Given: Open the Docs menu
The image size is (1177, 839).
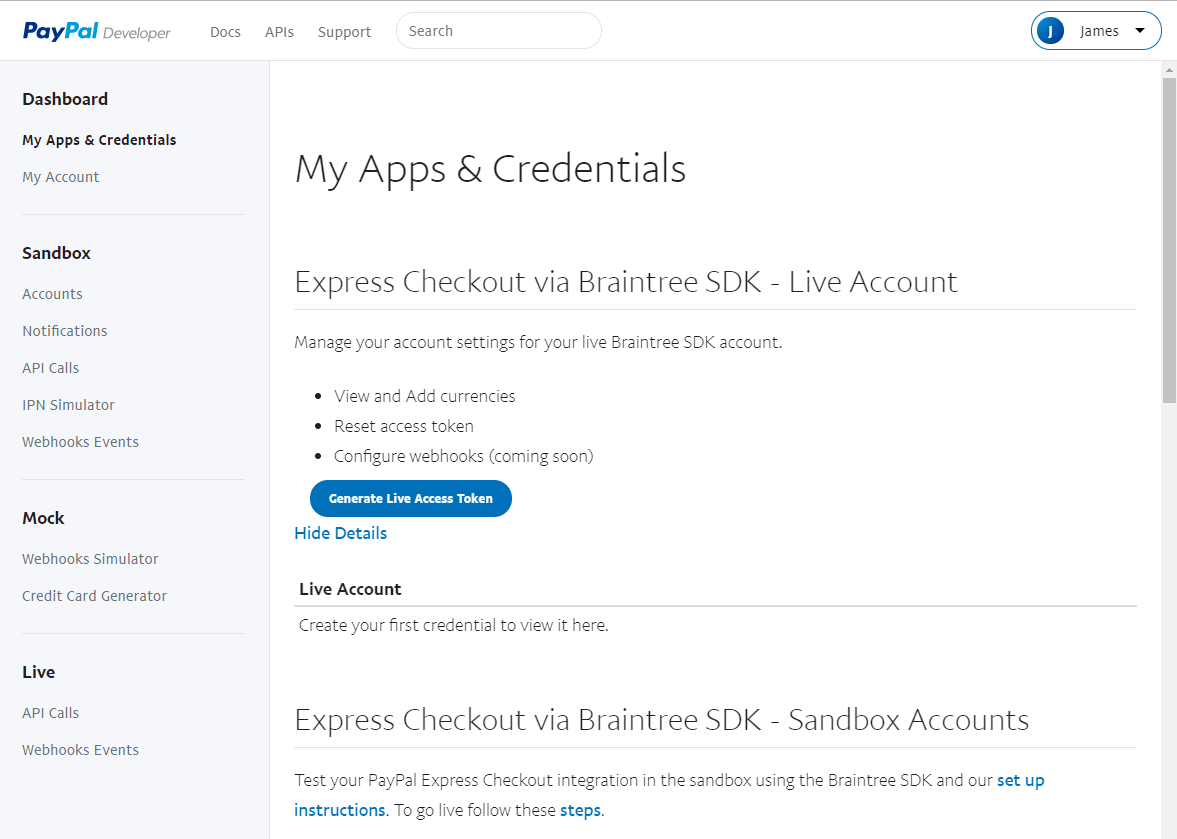Looking at the screenshot, I should point(225,32).
